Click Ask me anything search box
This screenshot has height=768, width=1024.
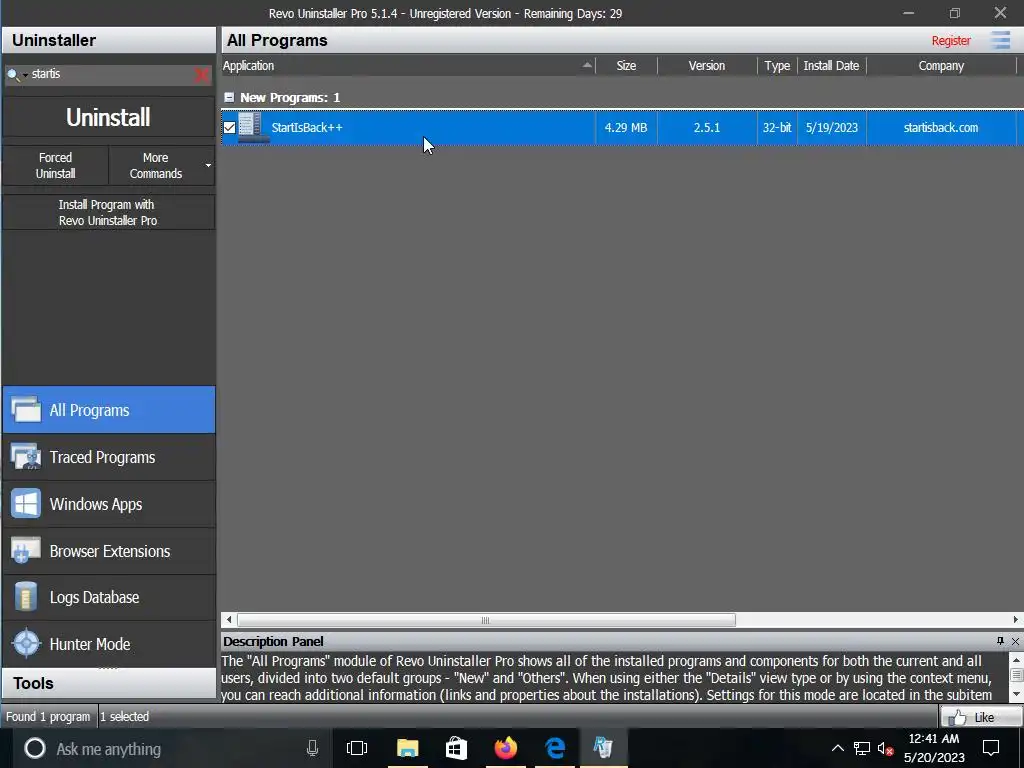pos(173,748)
